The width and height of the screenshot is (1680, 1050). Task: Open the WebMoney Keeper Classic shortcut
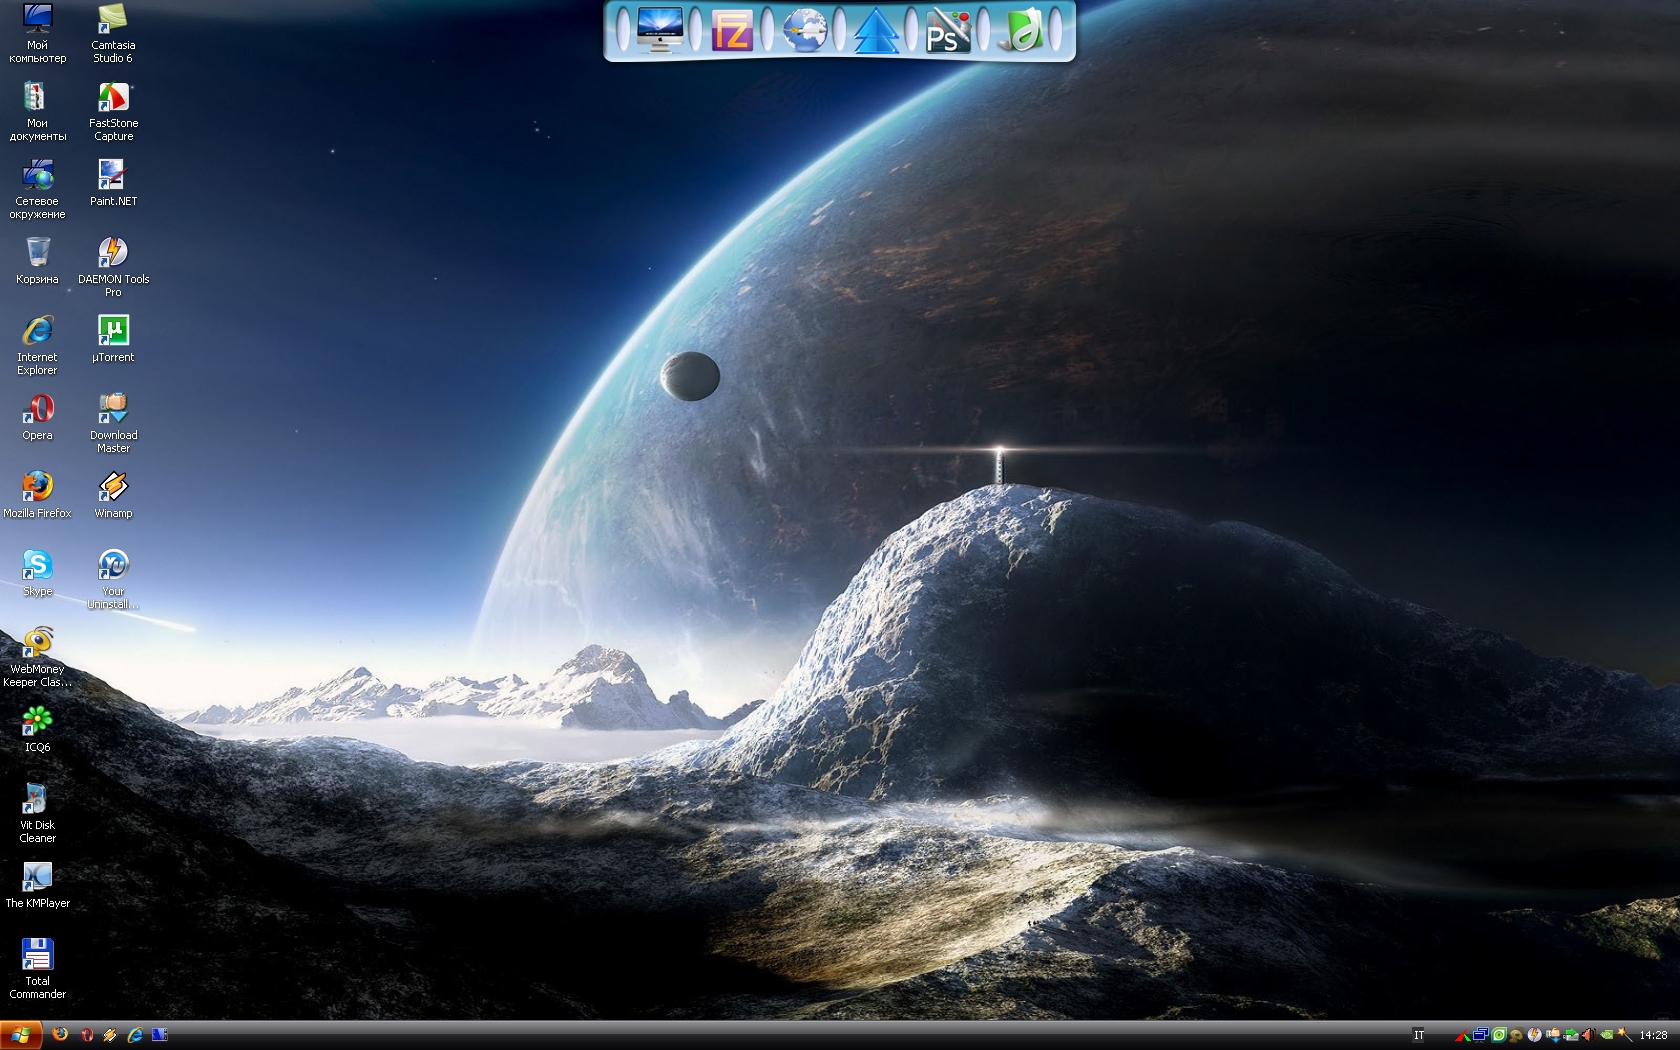click(x=37, y=657)
